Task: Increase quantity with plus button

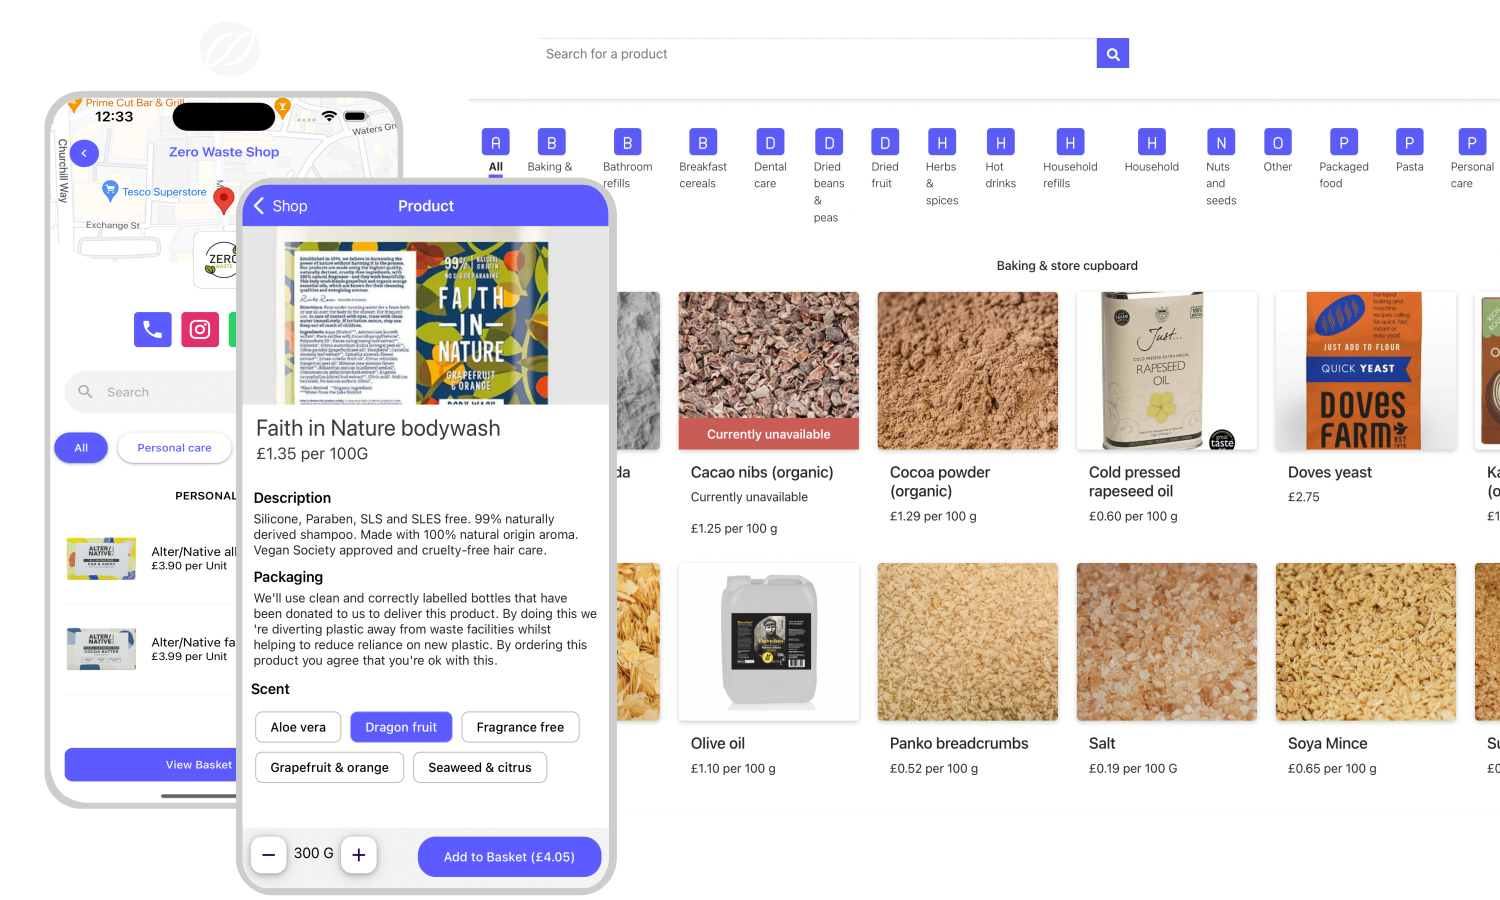Action: pyautogui.click(x=359, y=855)
